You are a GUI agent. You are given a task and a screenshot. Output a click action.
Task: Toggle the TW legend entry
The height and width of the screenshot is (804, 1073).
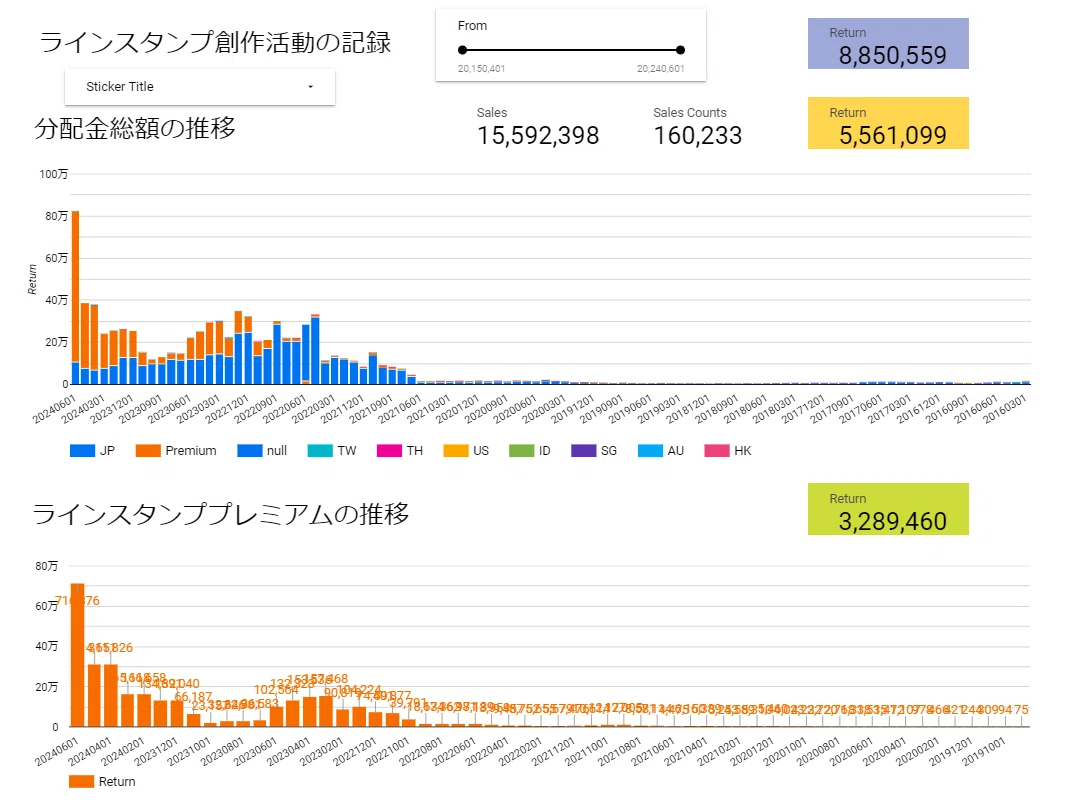(x=332, y=450)
